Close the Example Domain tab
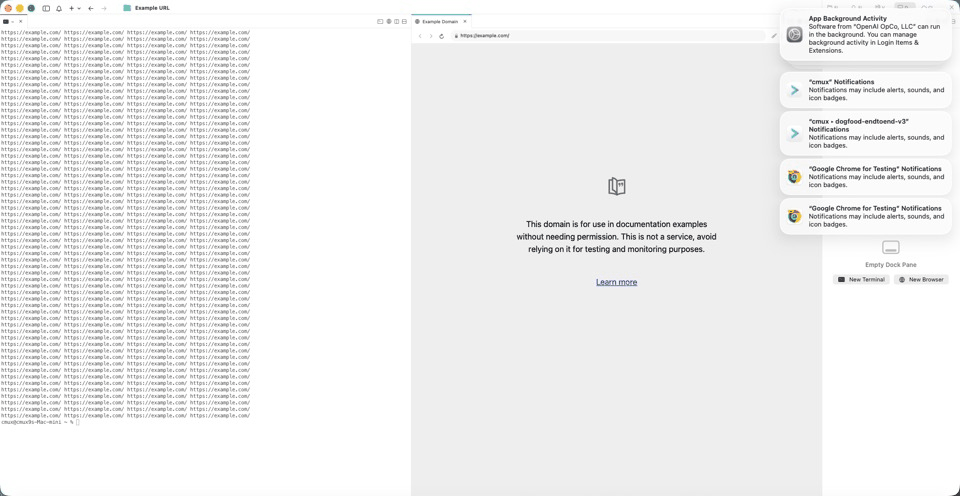This screenshot has height=496, width=960. tap(465, 21)
